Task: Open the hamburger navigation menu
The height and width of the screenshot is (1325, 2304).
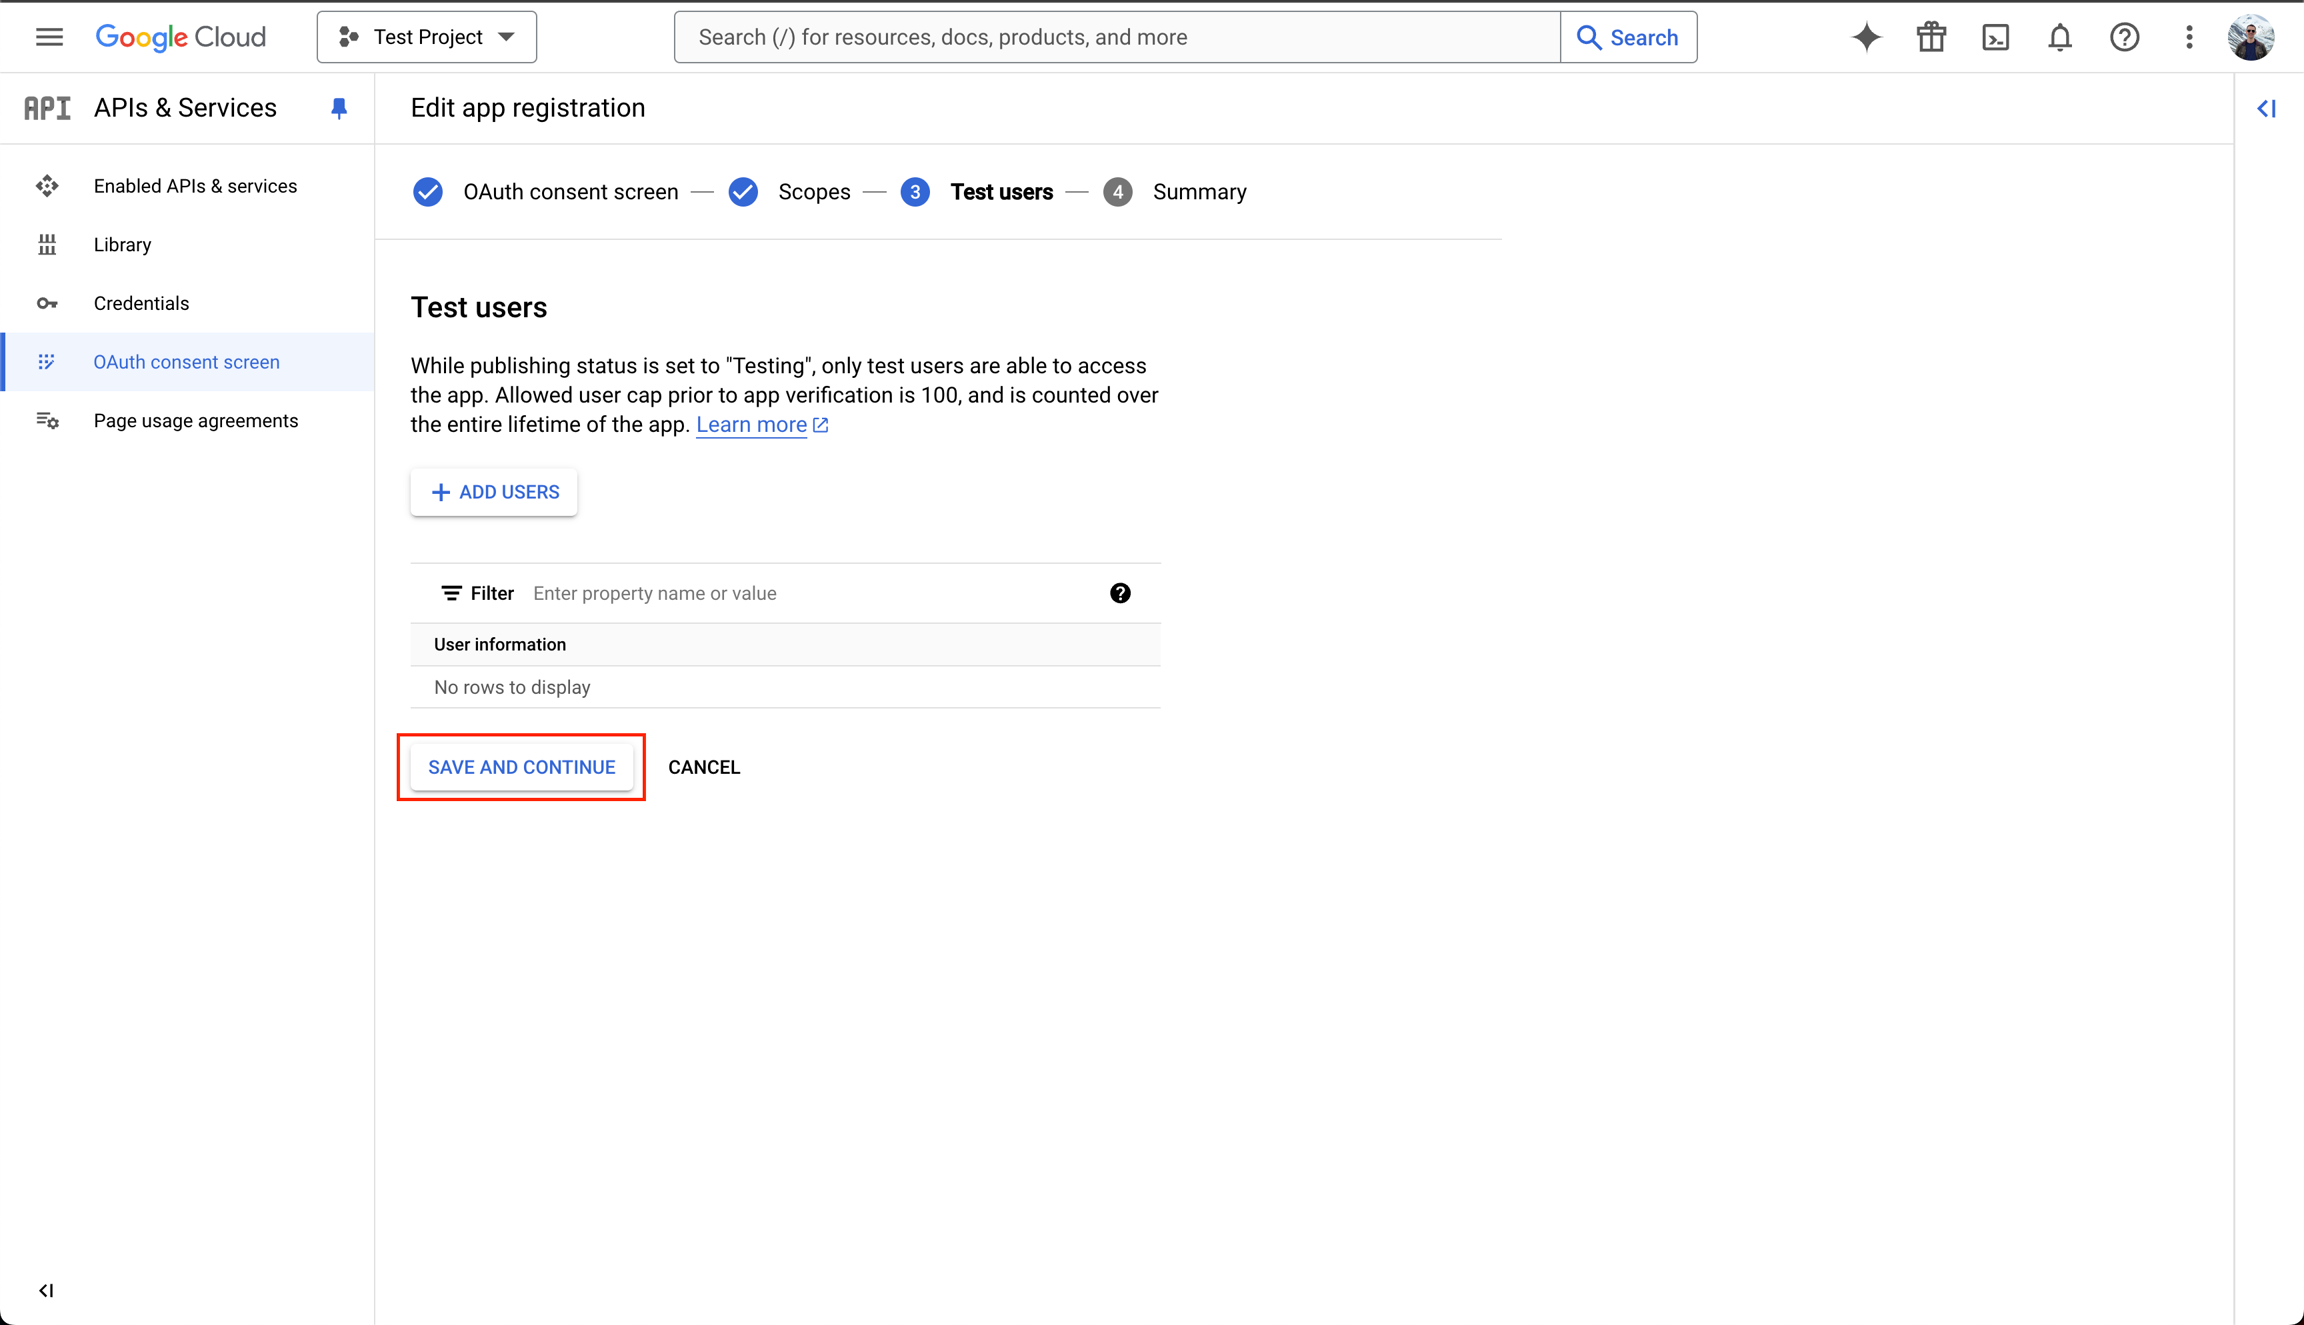Action: [49, 37]
